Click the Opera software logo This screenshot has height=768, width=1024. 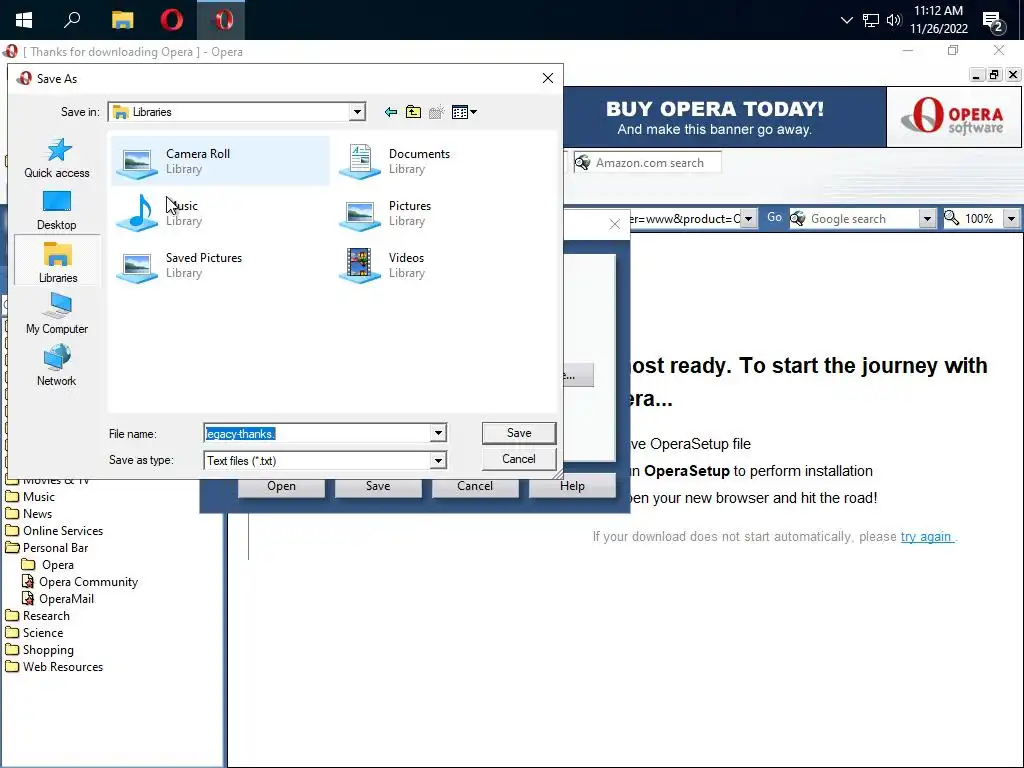tap(953, 118)
